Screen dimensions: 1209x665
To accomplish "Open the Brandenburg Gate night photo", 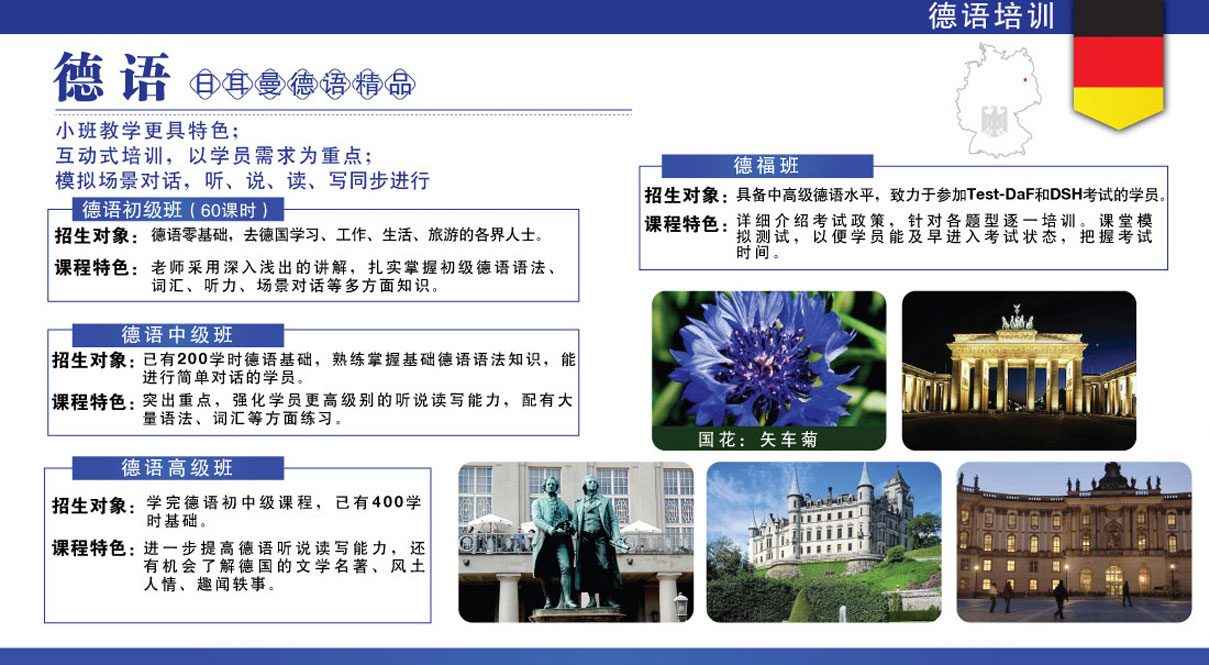I will click(1019, 371).
